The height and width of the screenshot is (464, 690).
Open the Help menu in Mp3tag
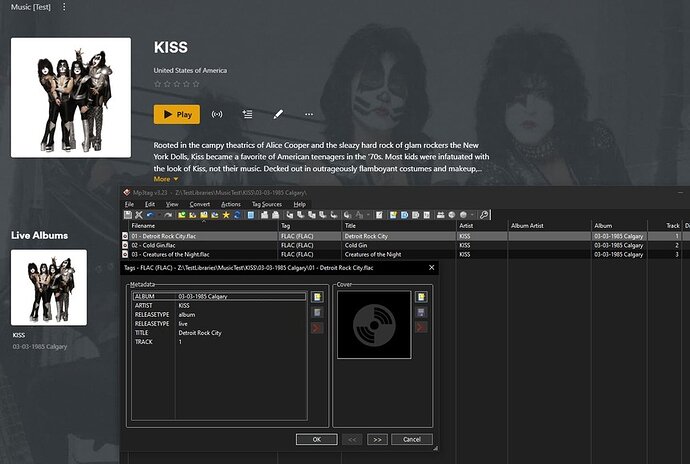300,204
